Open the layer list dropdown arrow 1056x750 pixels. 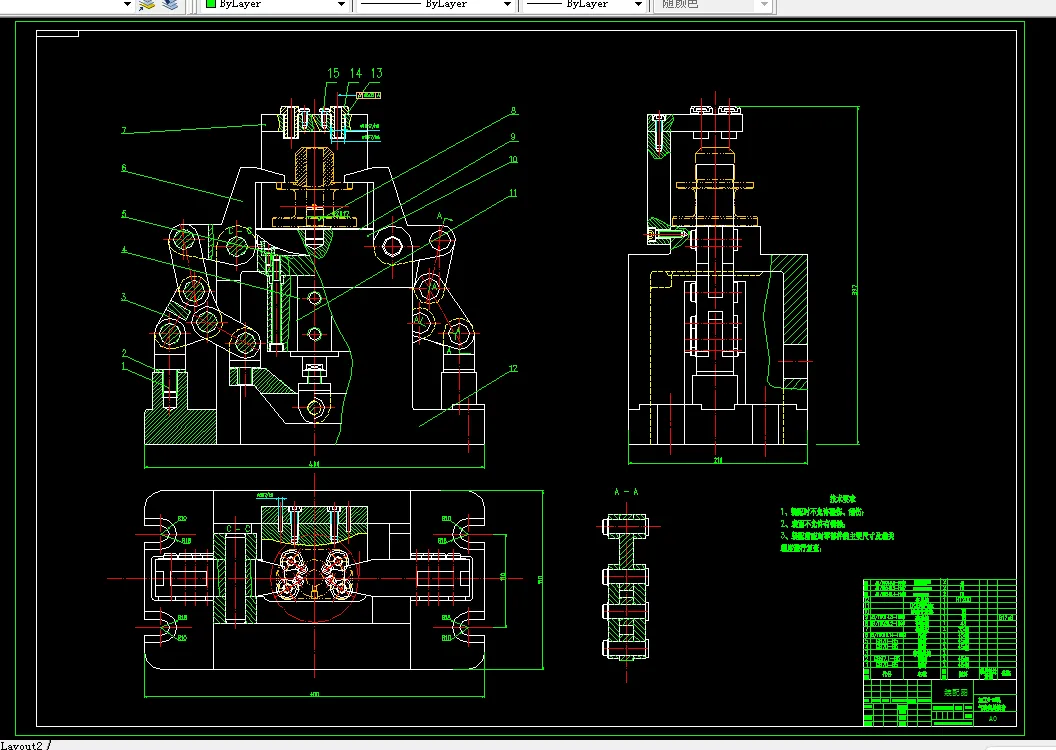coord(127,4)
